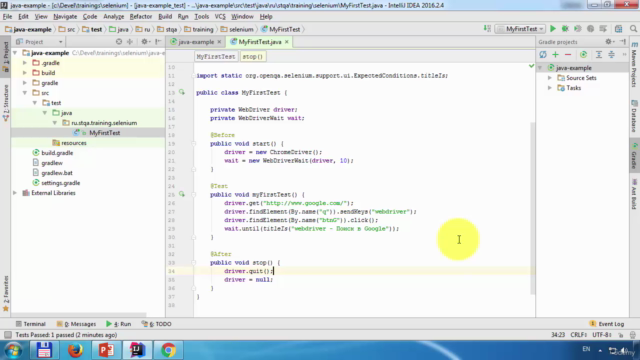Open Project panel settings gear

[x=145, y=42]
